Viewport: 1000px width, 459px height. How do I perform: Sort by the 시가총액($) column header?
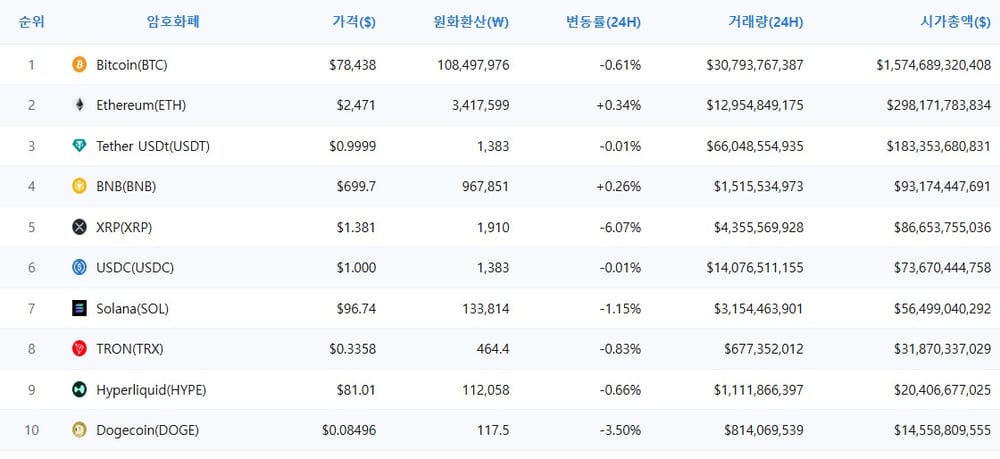(955, 22)
